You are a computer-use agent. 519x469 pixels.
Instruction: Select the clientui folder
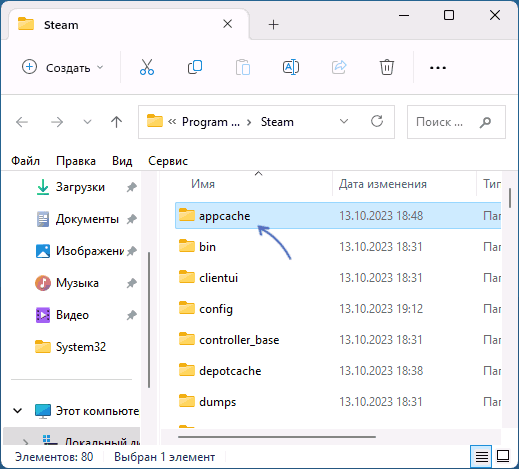338,278
